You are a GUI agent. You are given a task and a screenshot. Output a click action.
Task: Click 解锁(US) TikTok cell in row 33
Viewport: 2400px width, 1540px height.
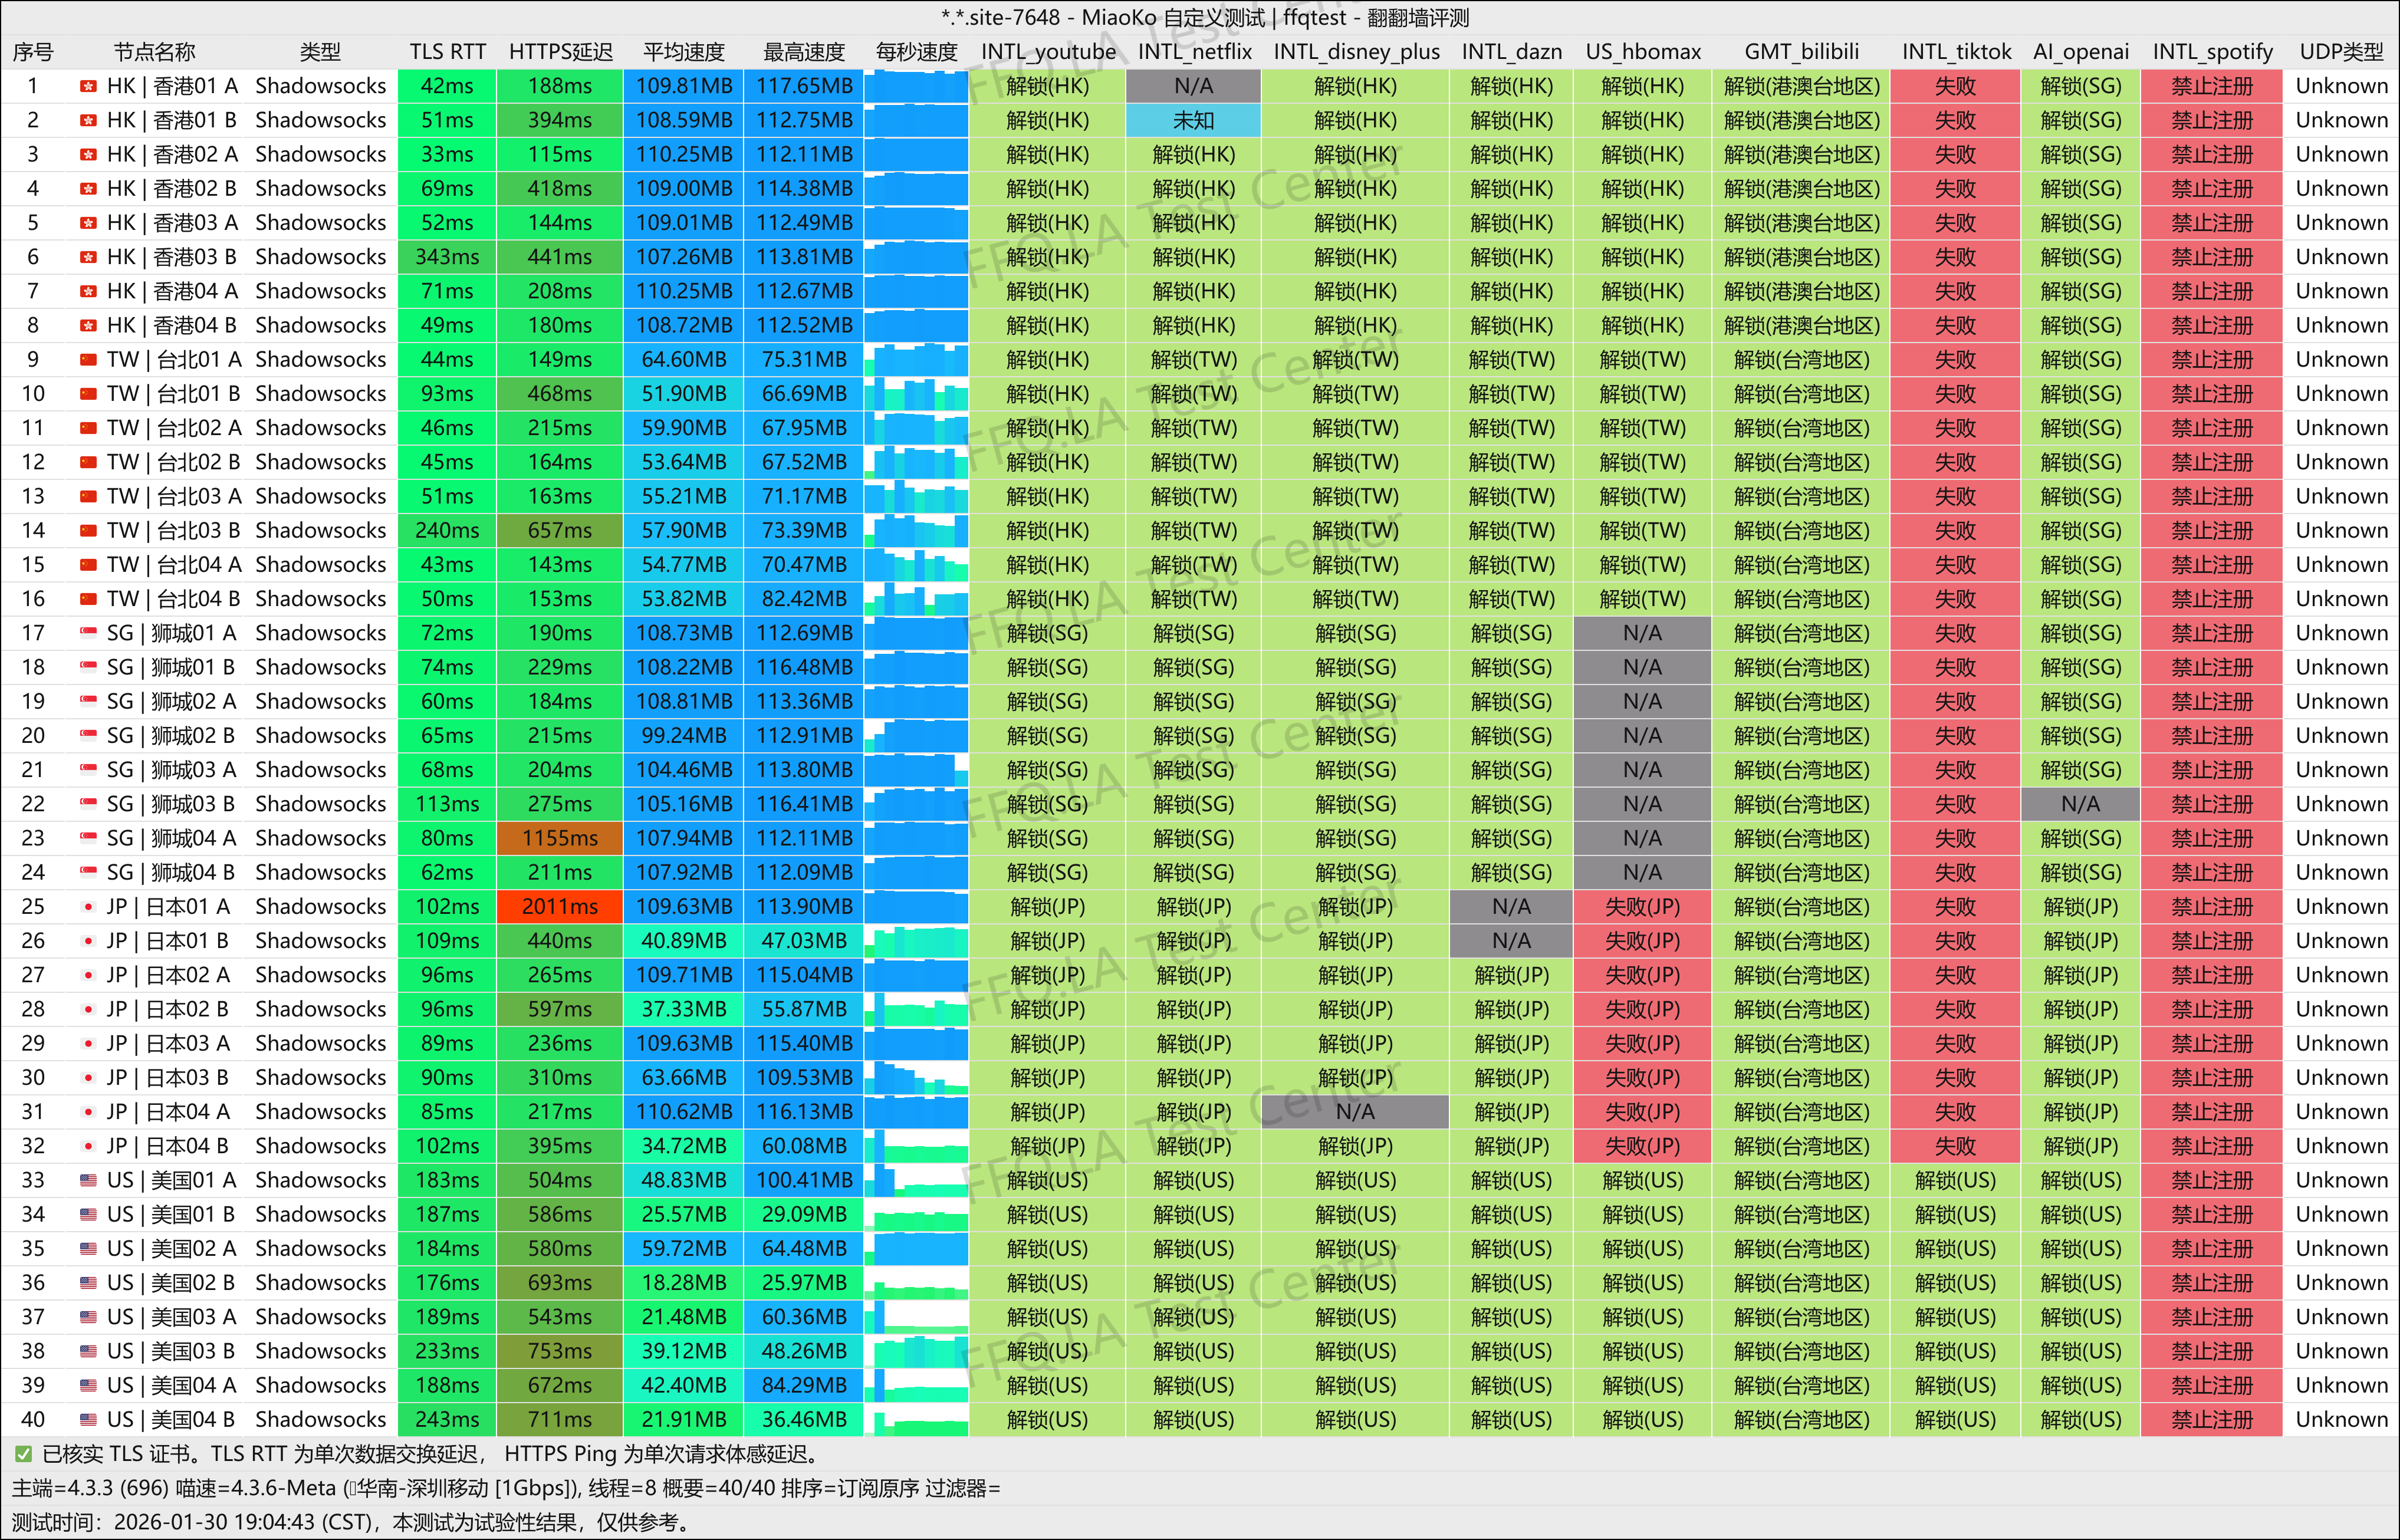click(1955, 1181)
